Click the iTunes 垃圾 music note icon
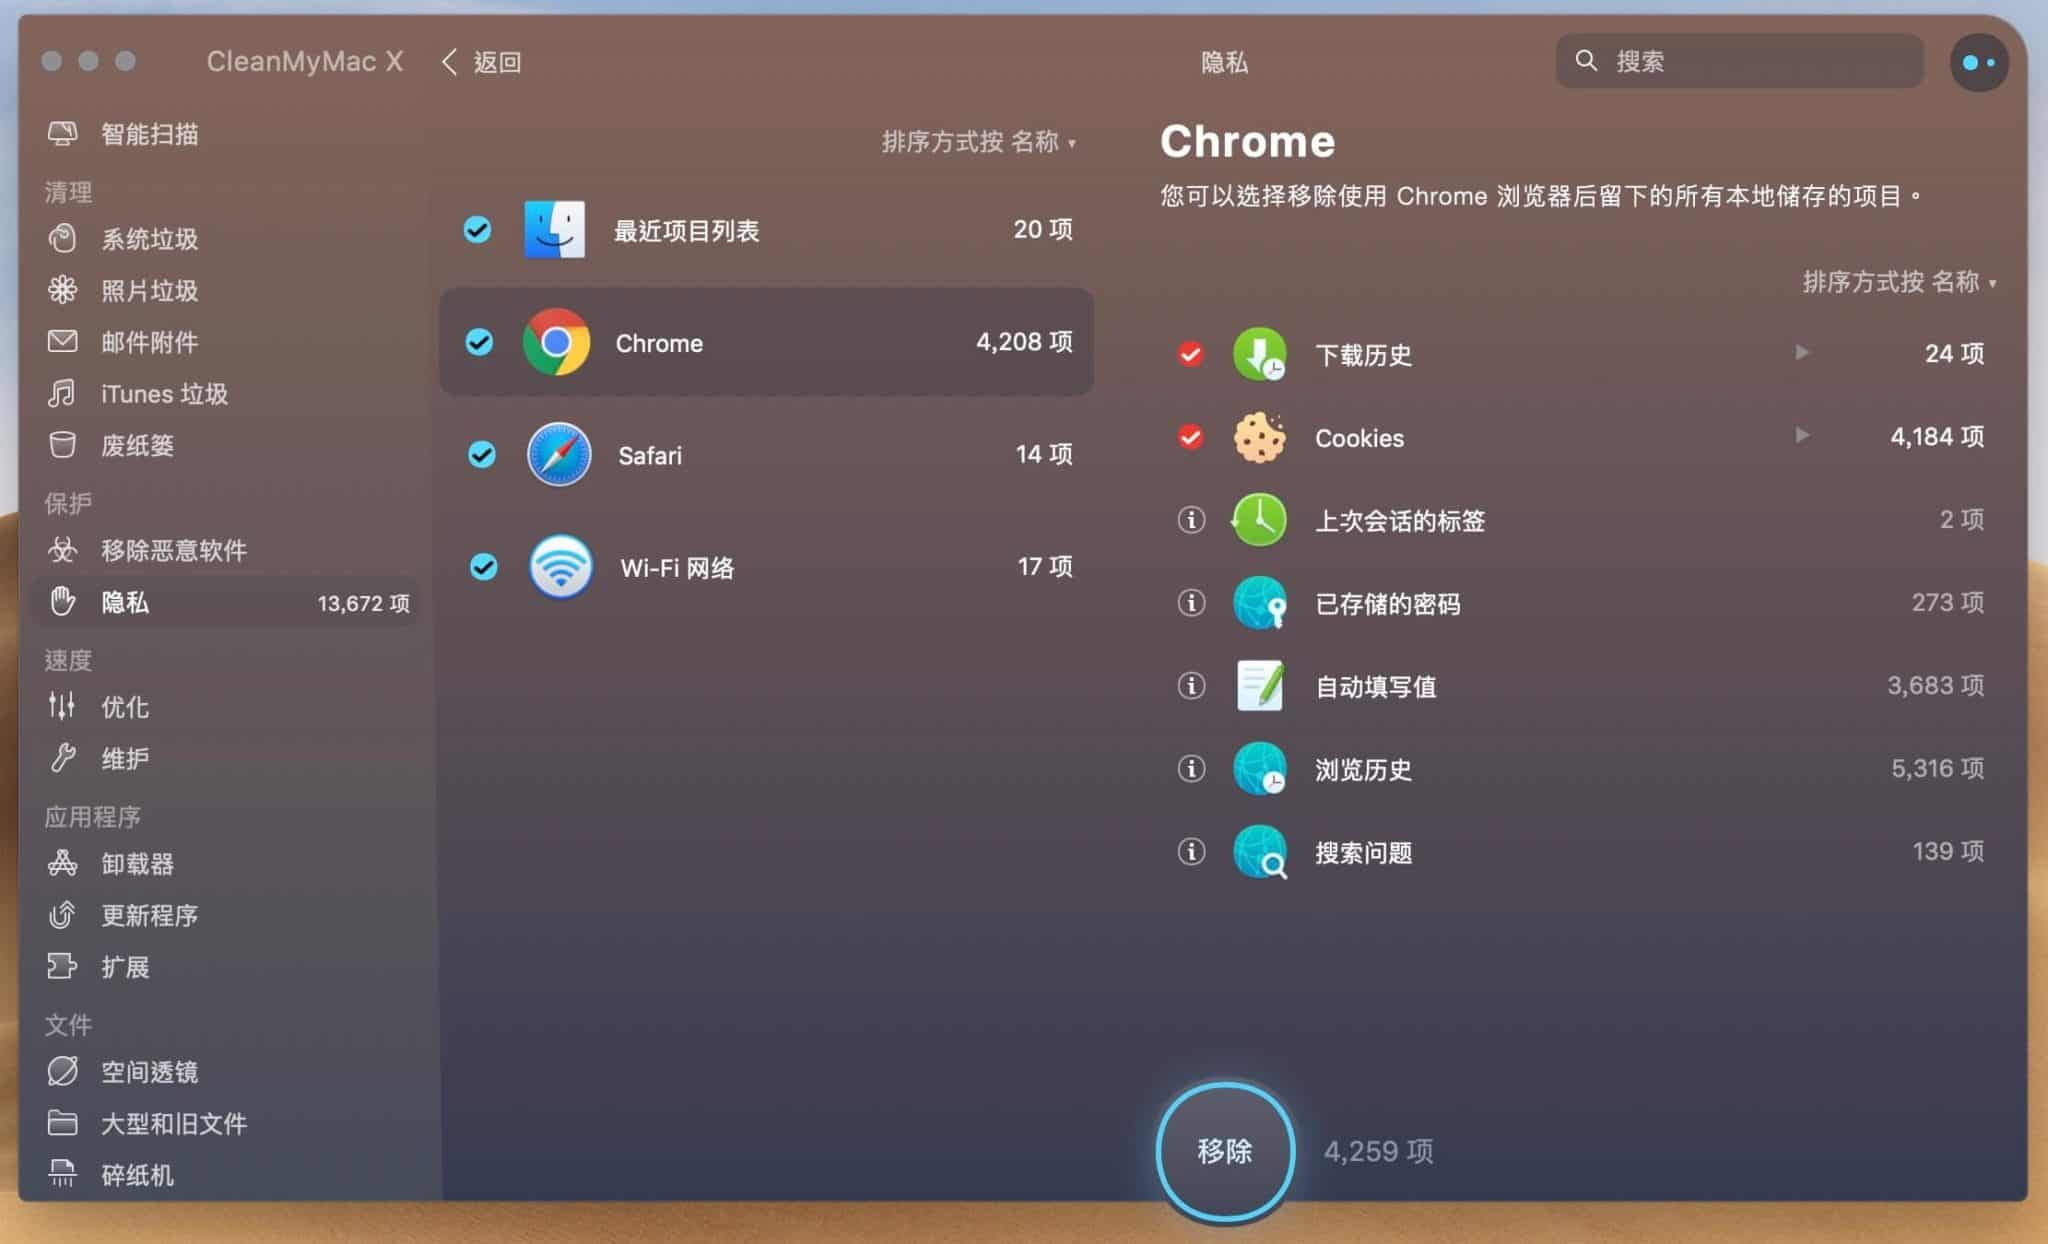This screenshot has height=1244, width=2048. point(63,393)
